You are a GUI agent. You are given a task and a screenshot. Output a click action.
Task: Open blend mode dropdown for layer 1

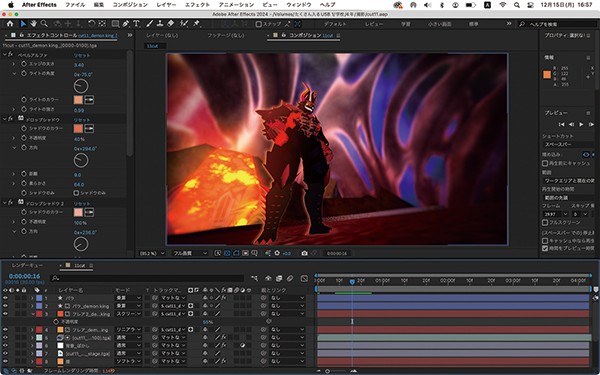click(128, 298)
